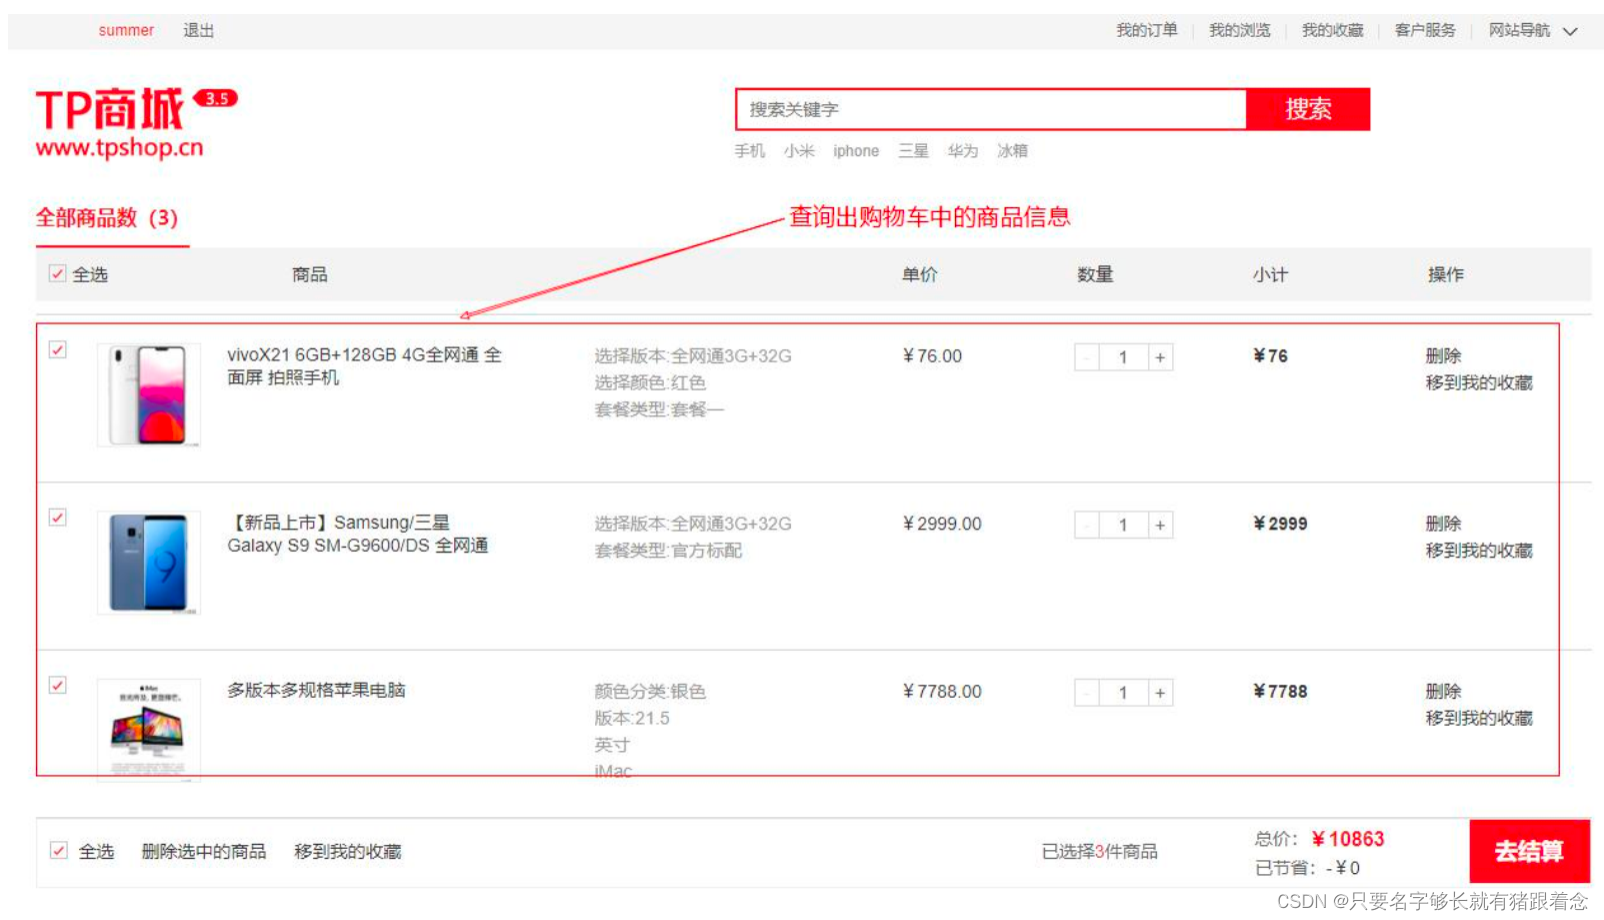
Task: Open 【新品上市】Samsung/三星 product title
Action: [x=358, y=534]
